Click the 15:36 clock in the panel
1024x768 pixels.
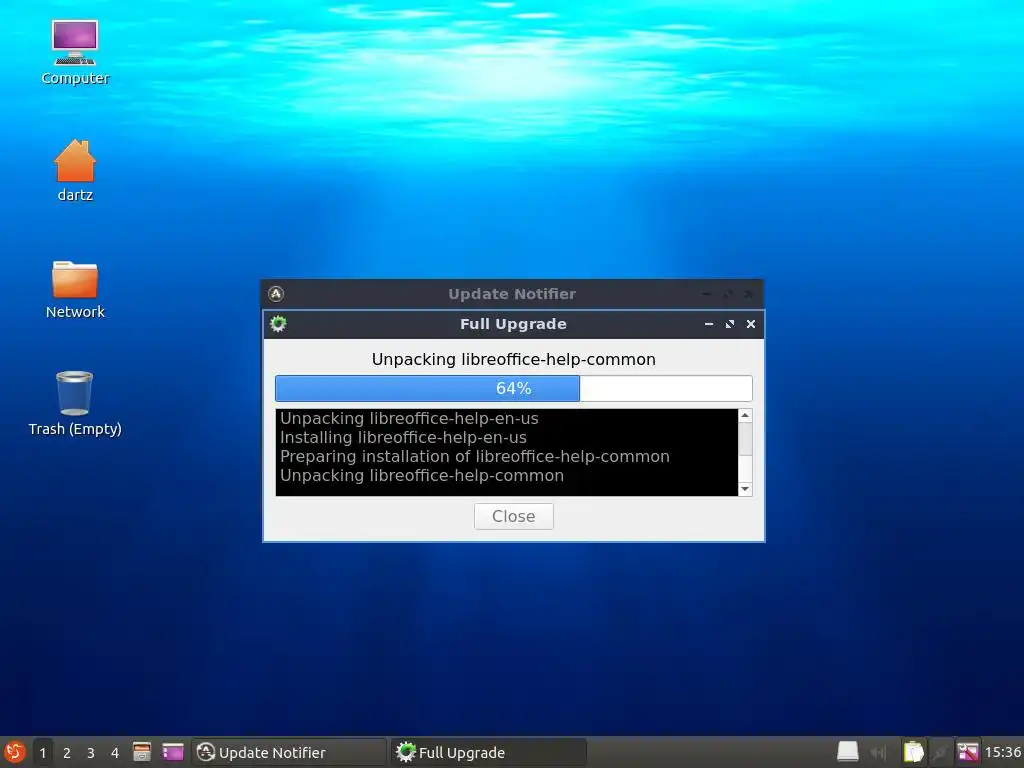[x=1002, y=752]
